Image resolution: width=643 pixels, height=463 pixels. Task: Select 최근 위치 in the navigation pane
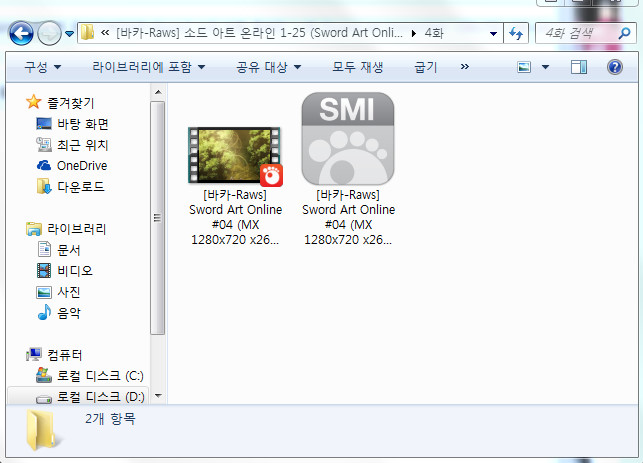[x=83, y=145]
